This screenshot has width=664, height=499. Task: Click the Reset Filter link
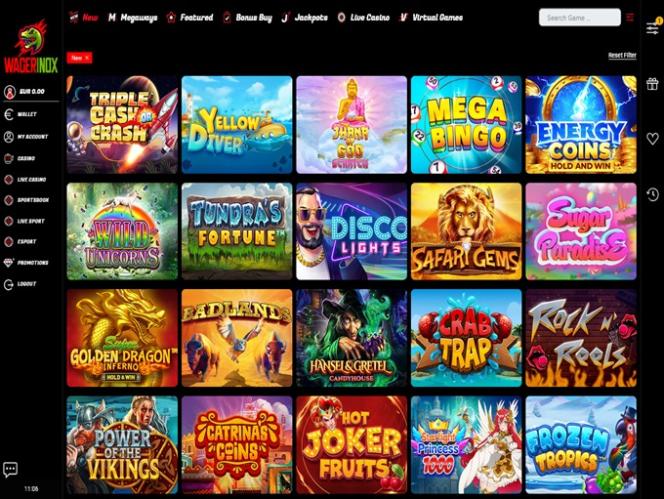[x=622, y=55]
